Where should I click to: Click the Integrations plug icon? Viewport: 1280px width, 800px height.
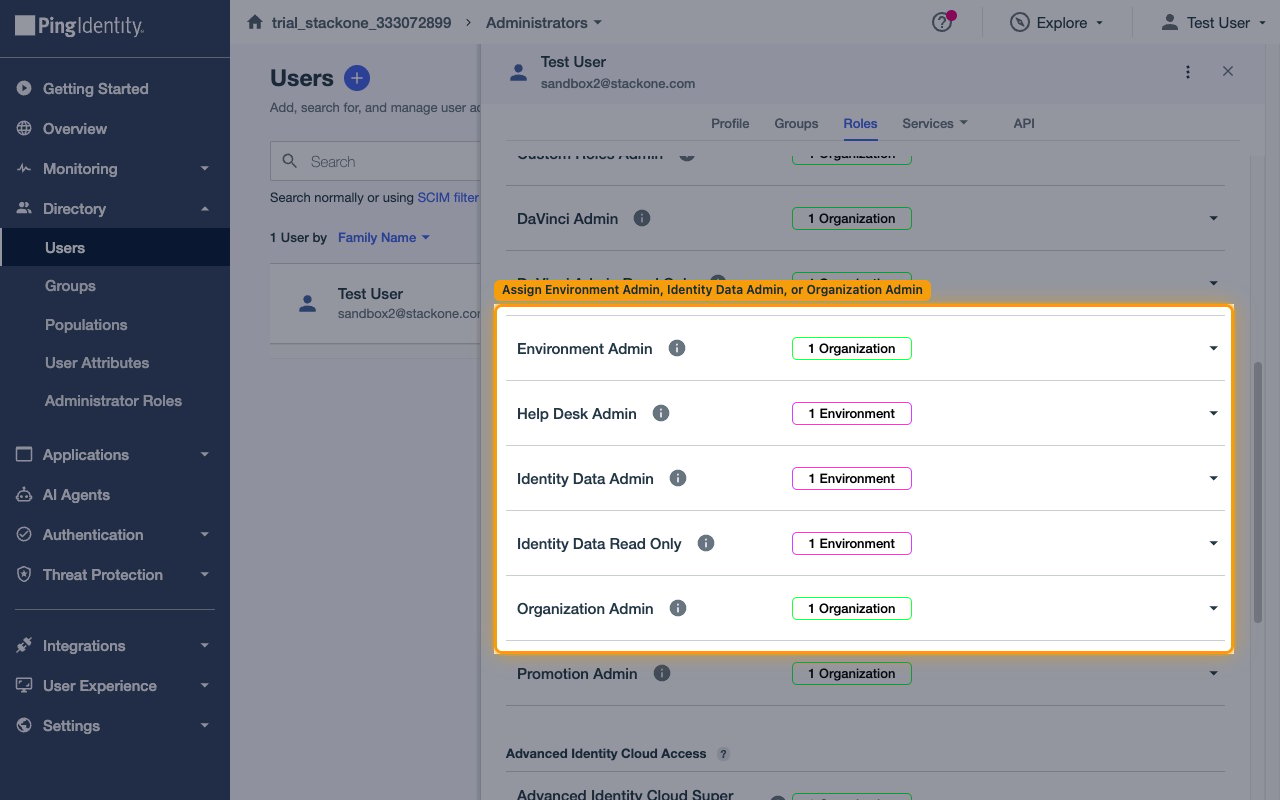(x=24, y=645)
